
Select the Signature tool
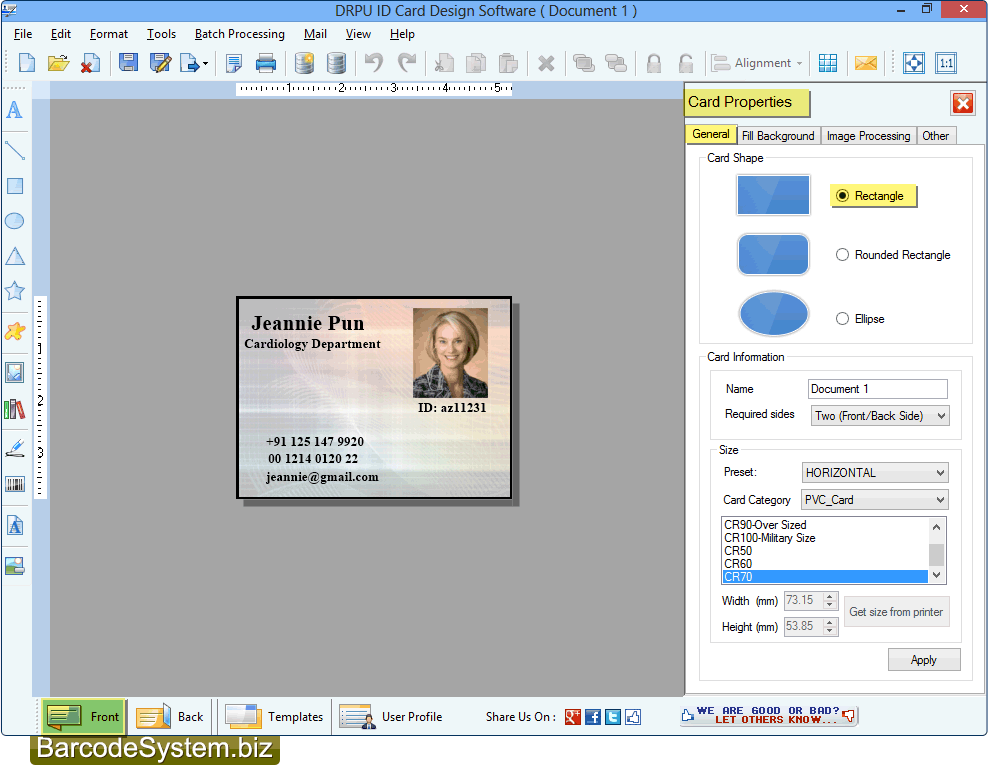[x=14, y=448]
